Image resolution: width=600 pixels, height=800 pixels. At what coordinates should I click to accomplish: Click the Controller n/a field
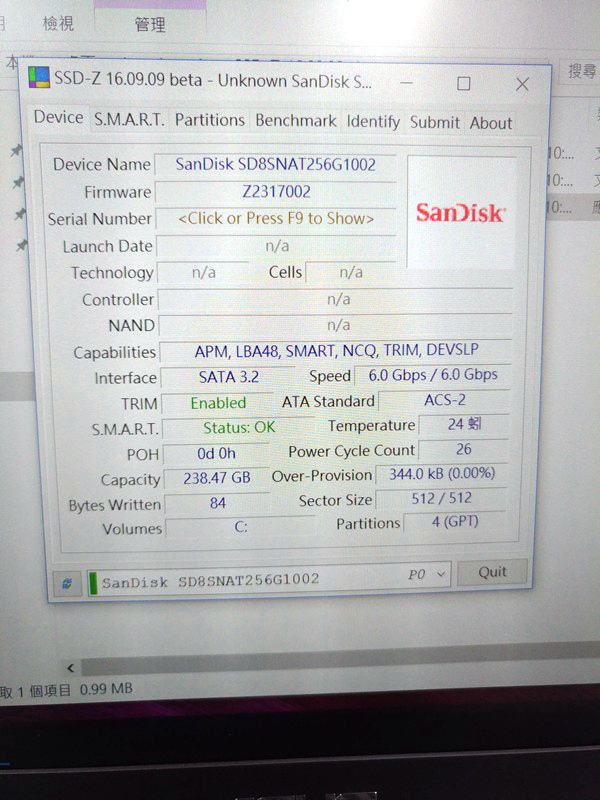pos(336,299)
